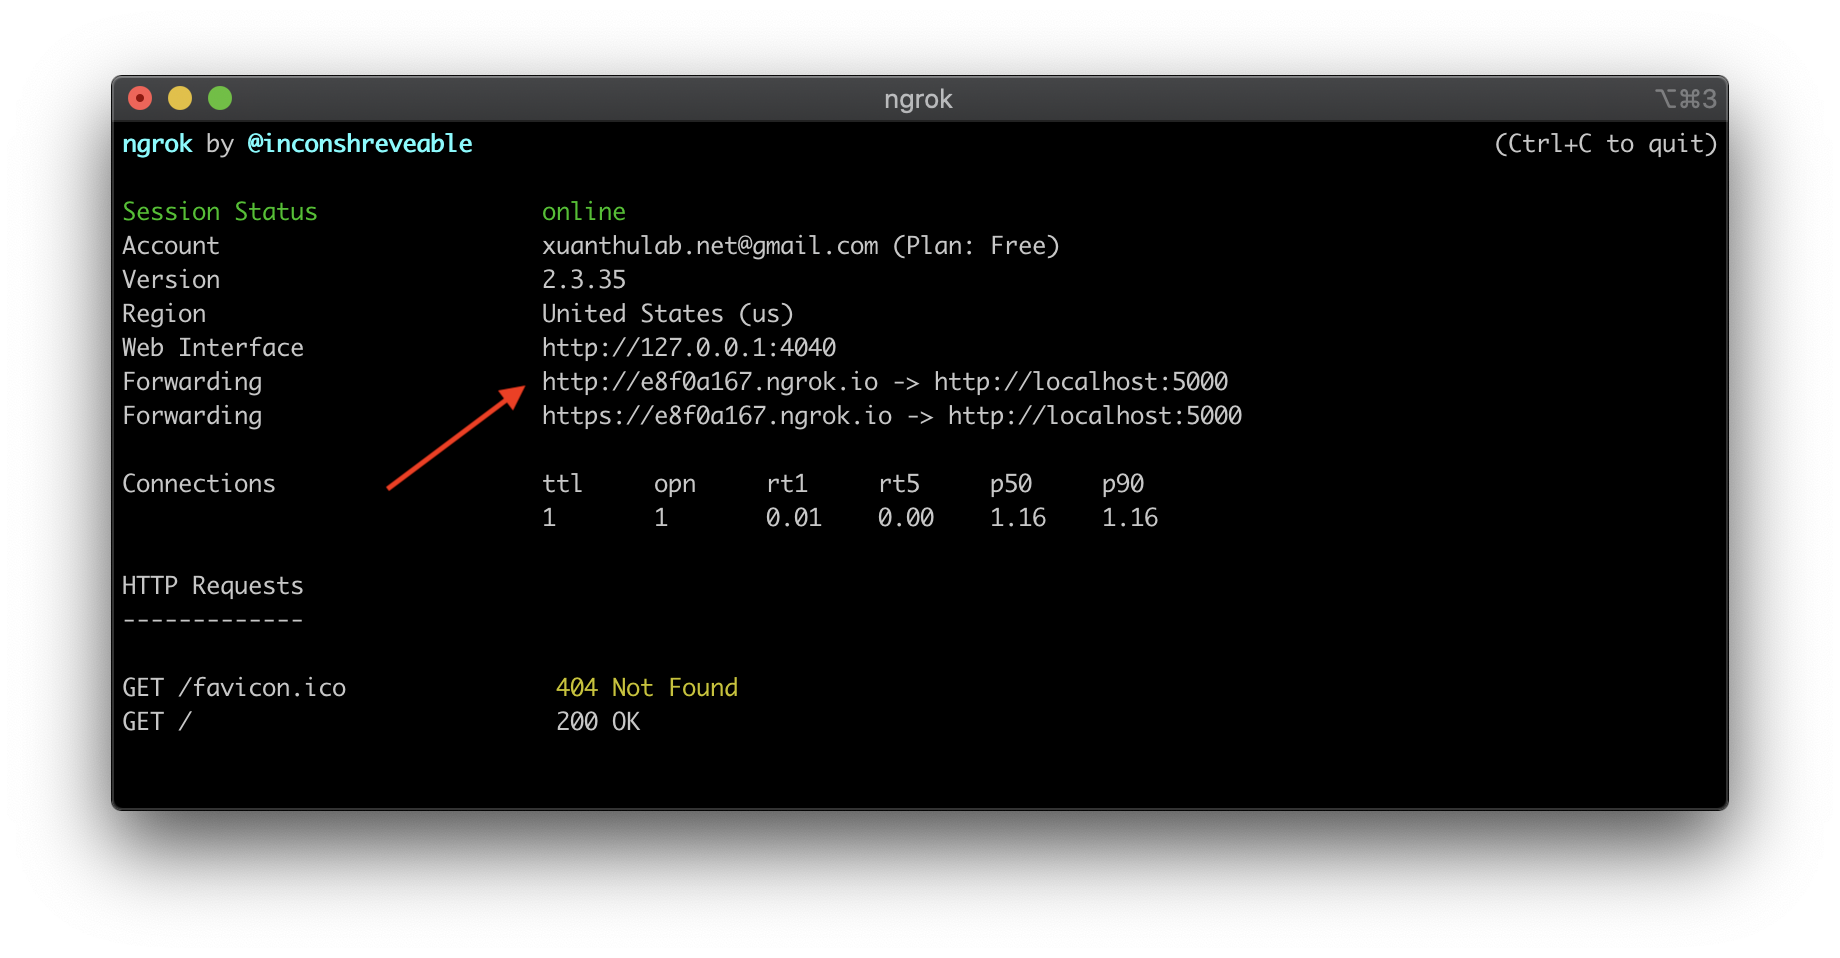Click the rt5 value 0.00

coord(906,518)
